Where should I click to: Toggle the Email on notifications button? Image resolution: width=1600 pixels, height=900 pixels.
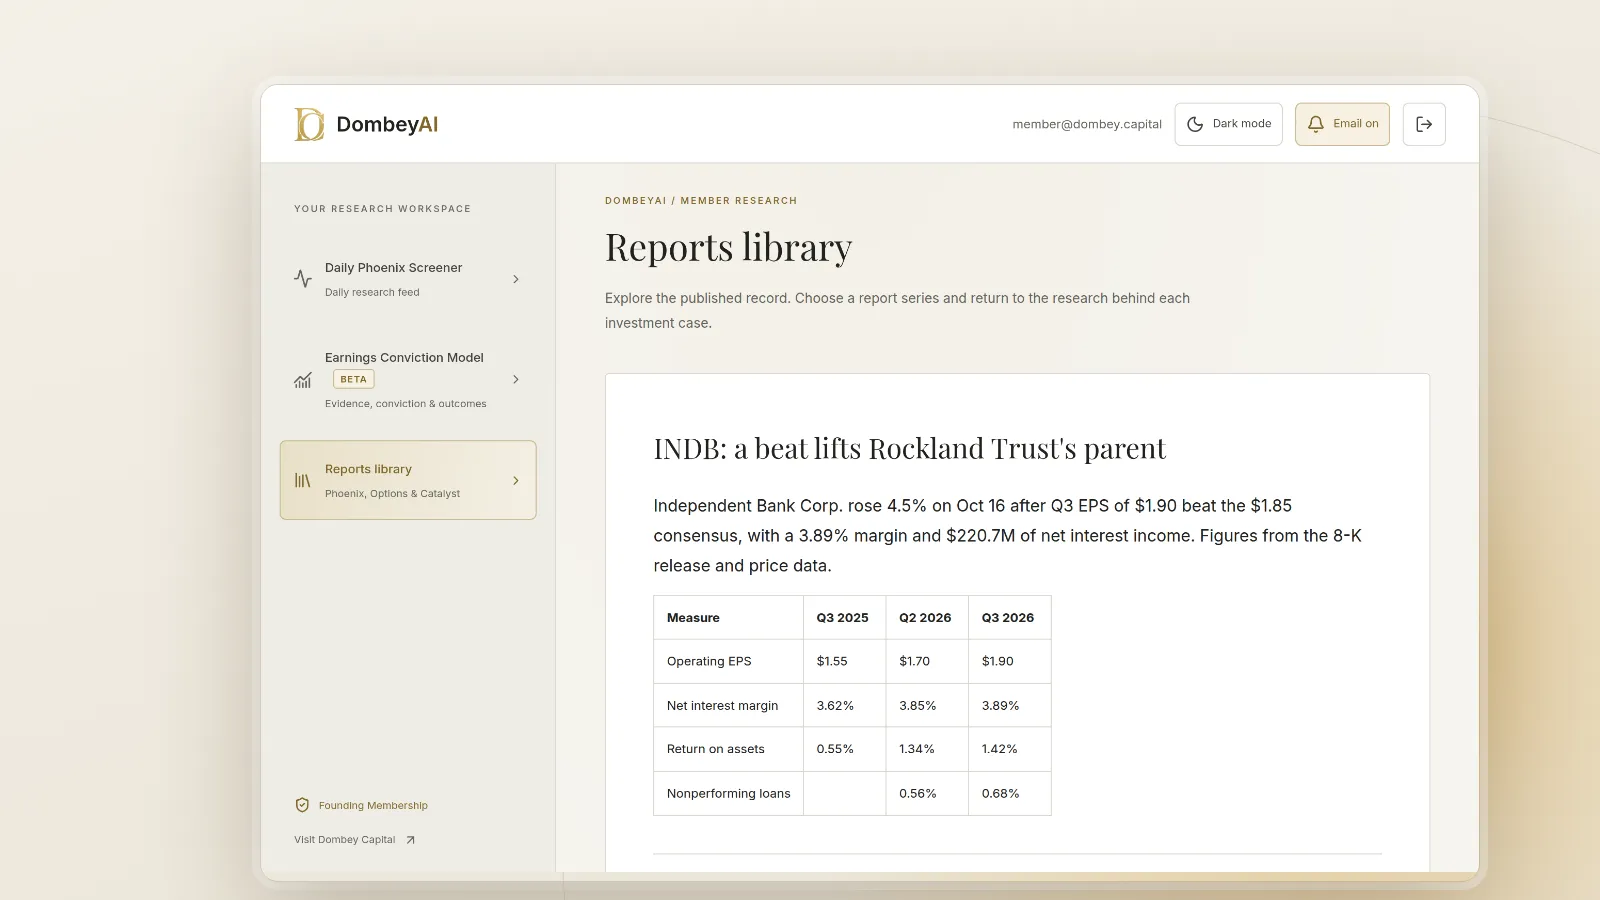(x=1342, y=124)
